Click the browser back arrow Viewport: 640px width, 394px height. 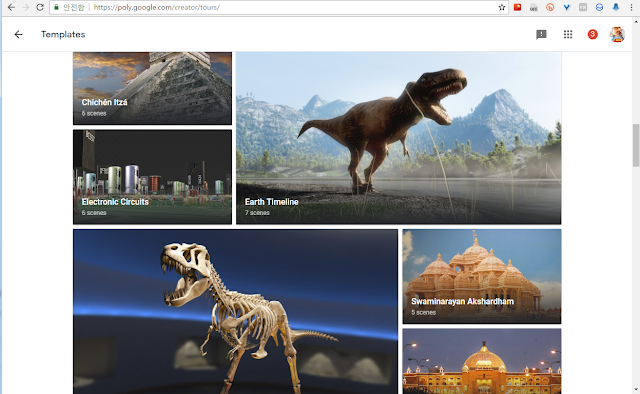click(x=11, y=7)
